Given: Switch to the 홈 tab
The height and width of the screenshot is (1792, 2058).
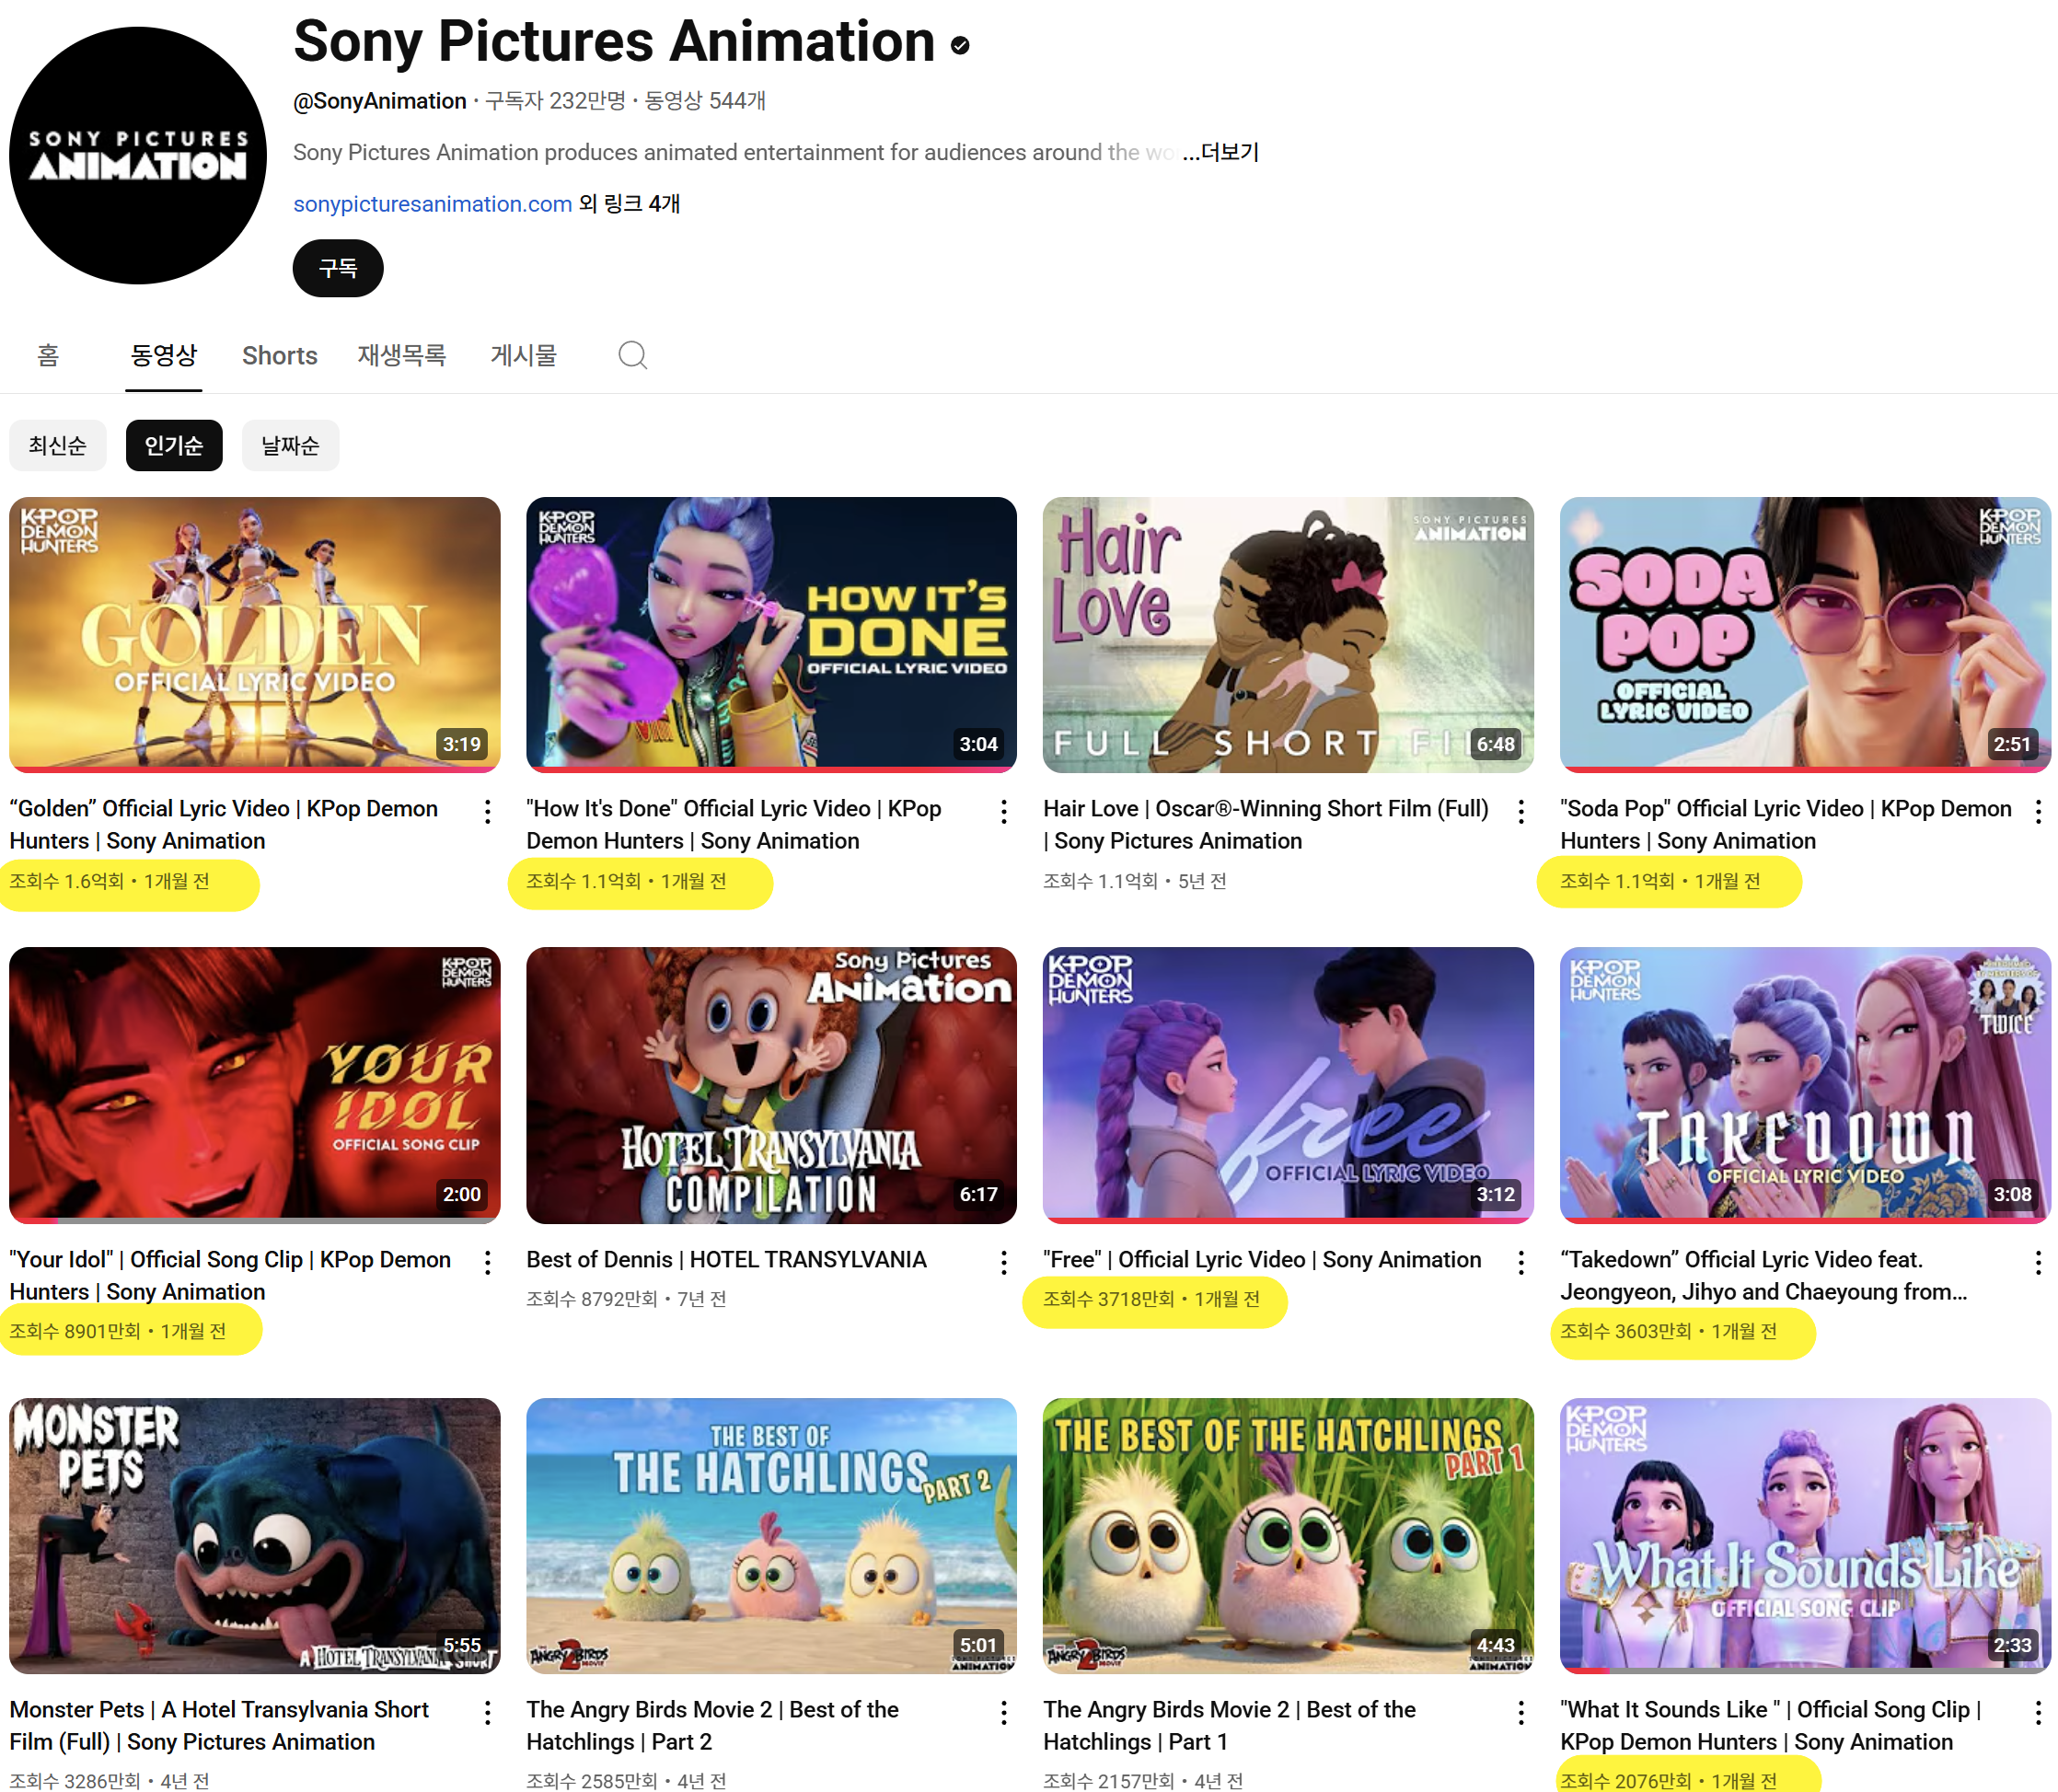Looking at the screenshot, I should tap(48, 355).
